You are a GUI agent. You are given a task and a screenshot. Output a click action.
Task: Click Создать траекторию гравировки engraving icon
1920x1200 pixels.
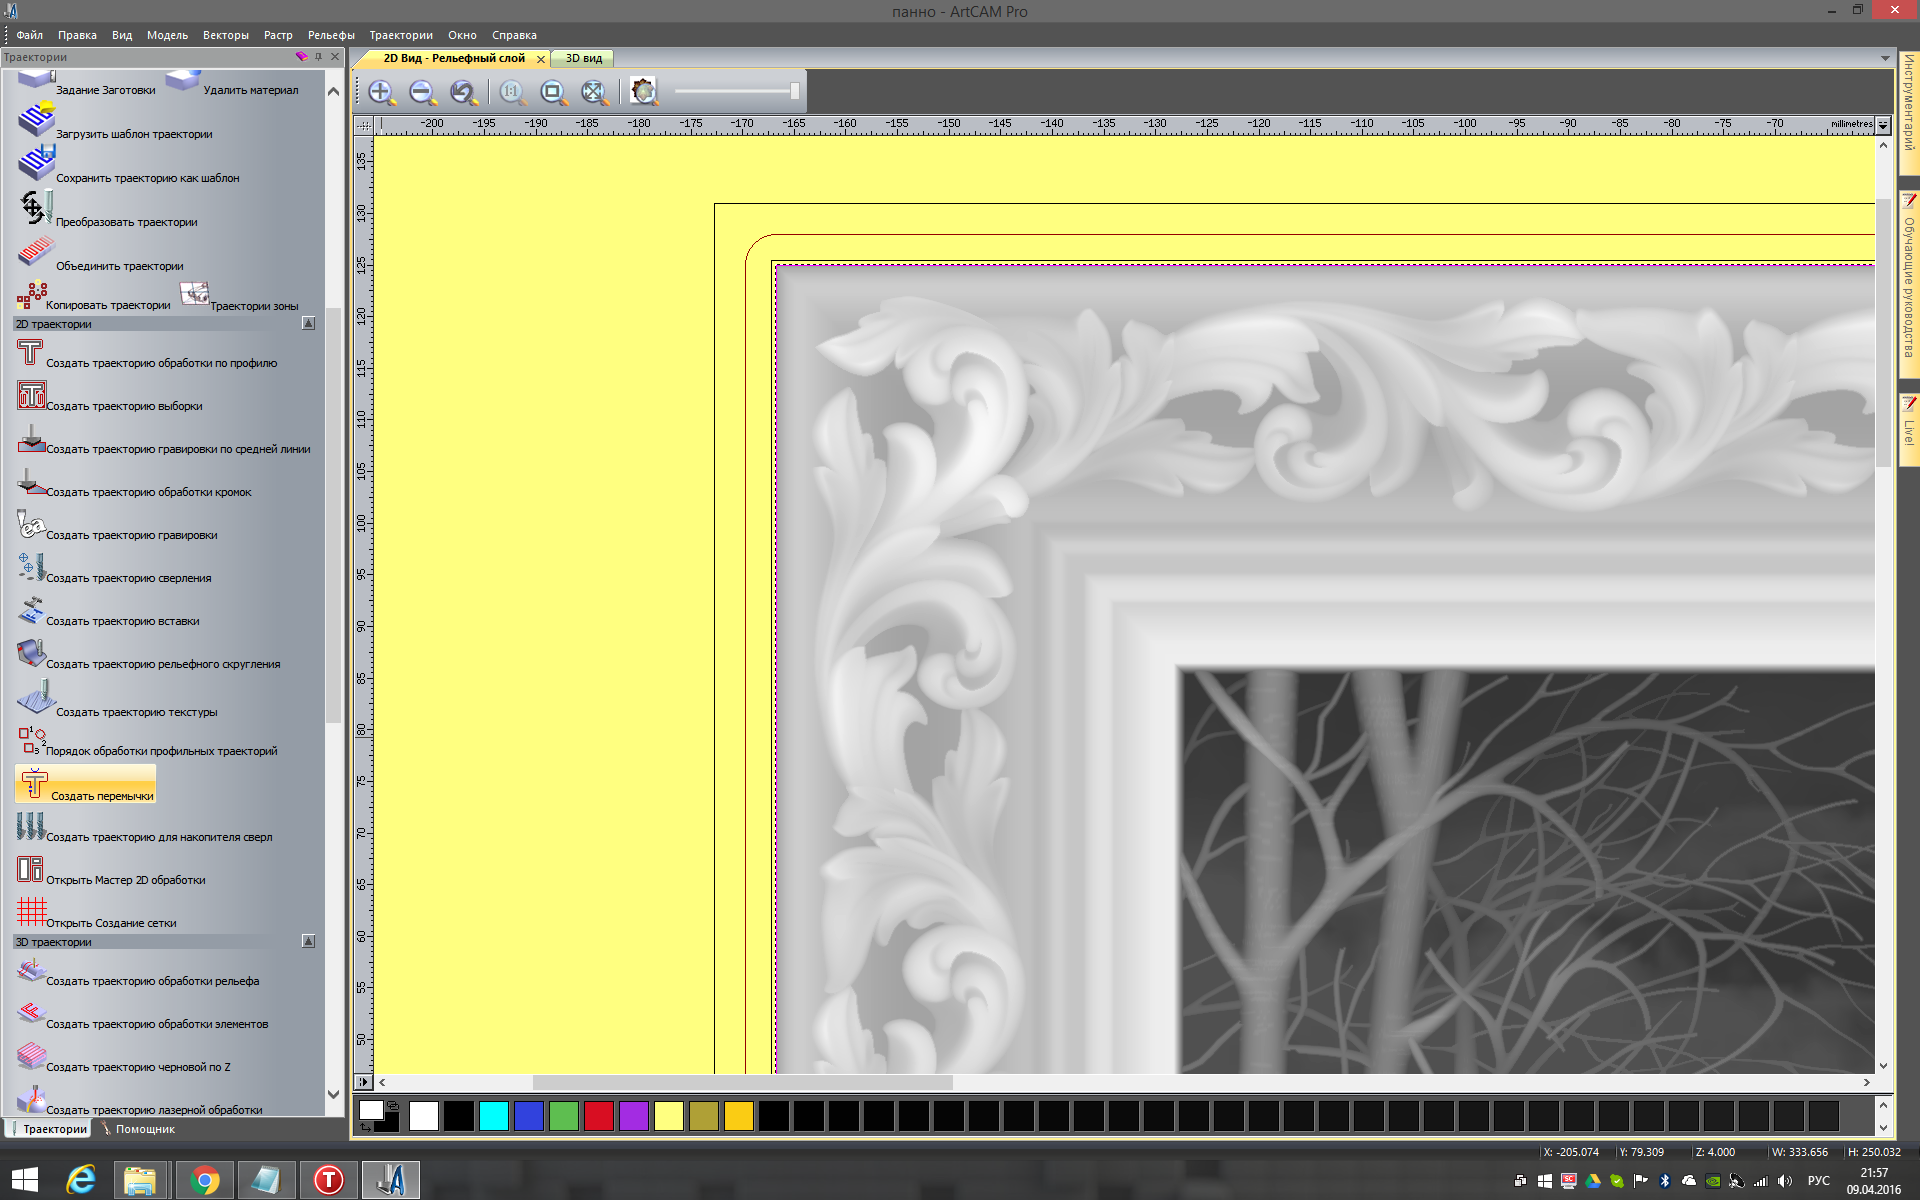[31, 525]
